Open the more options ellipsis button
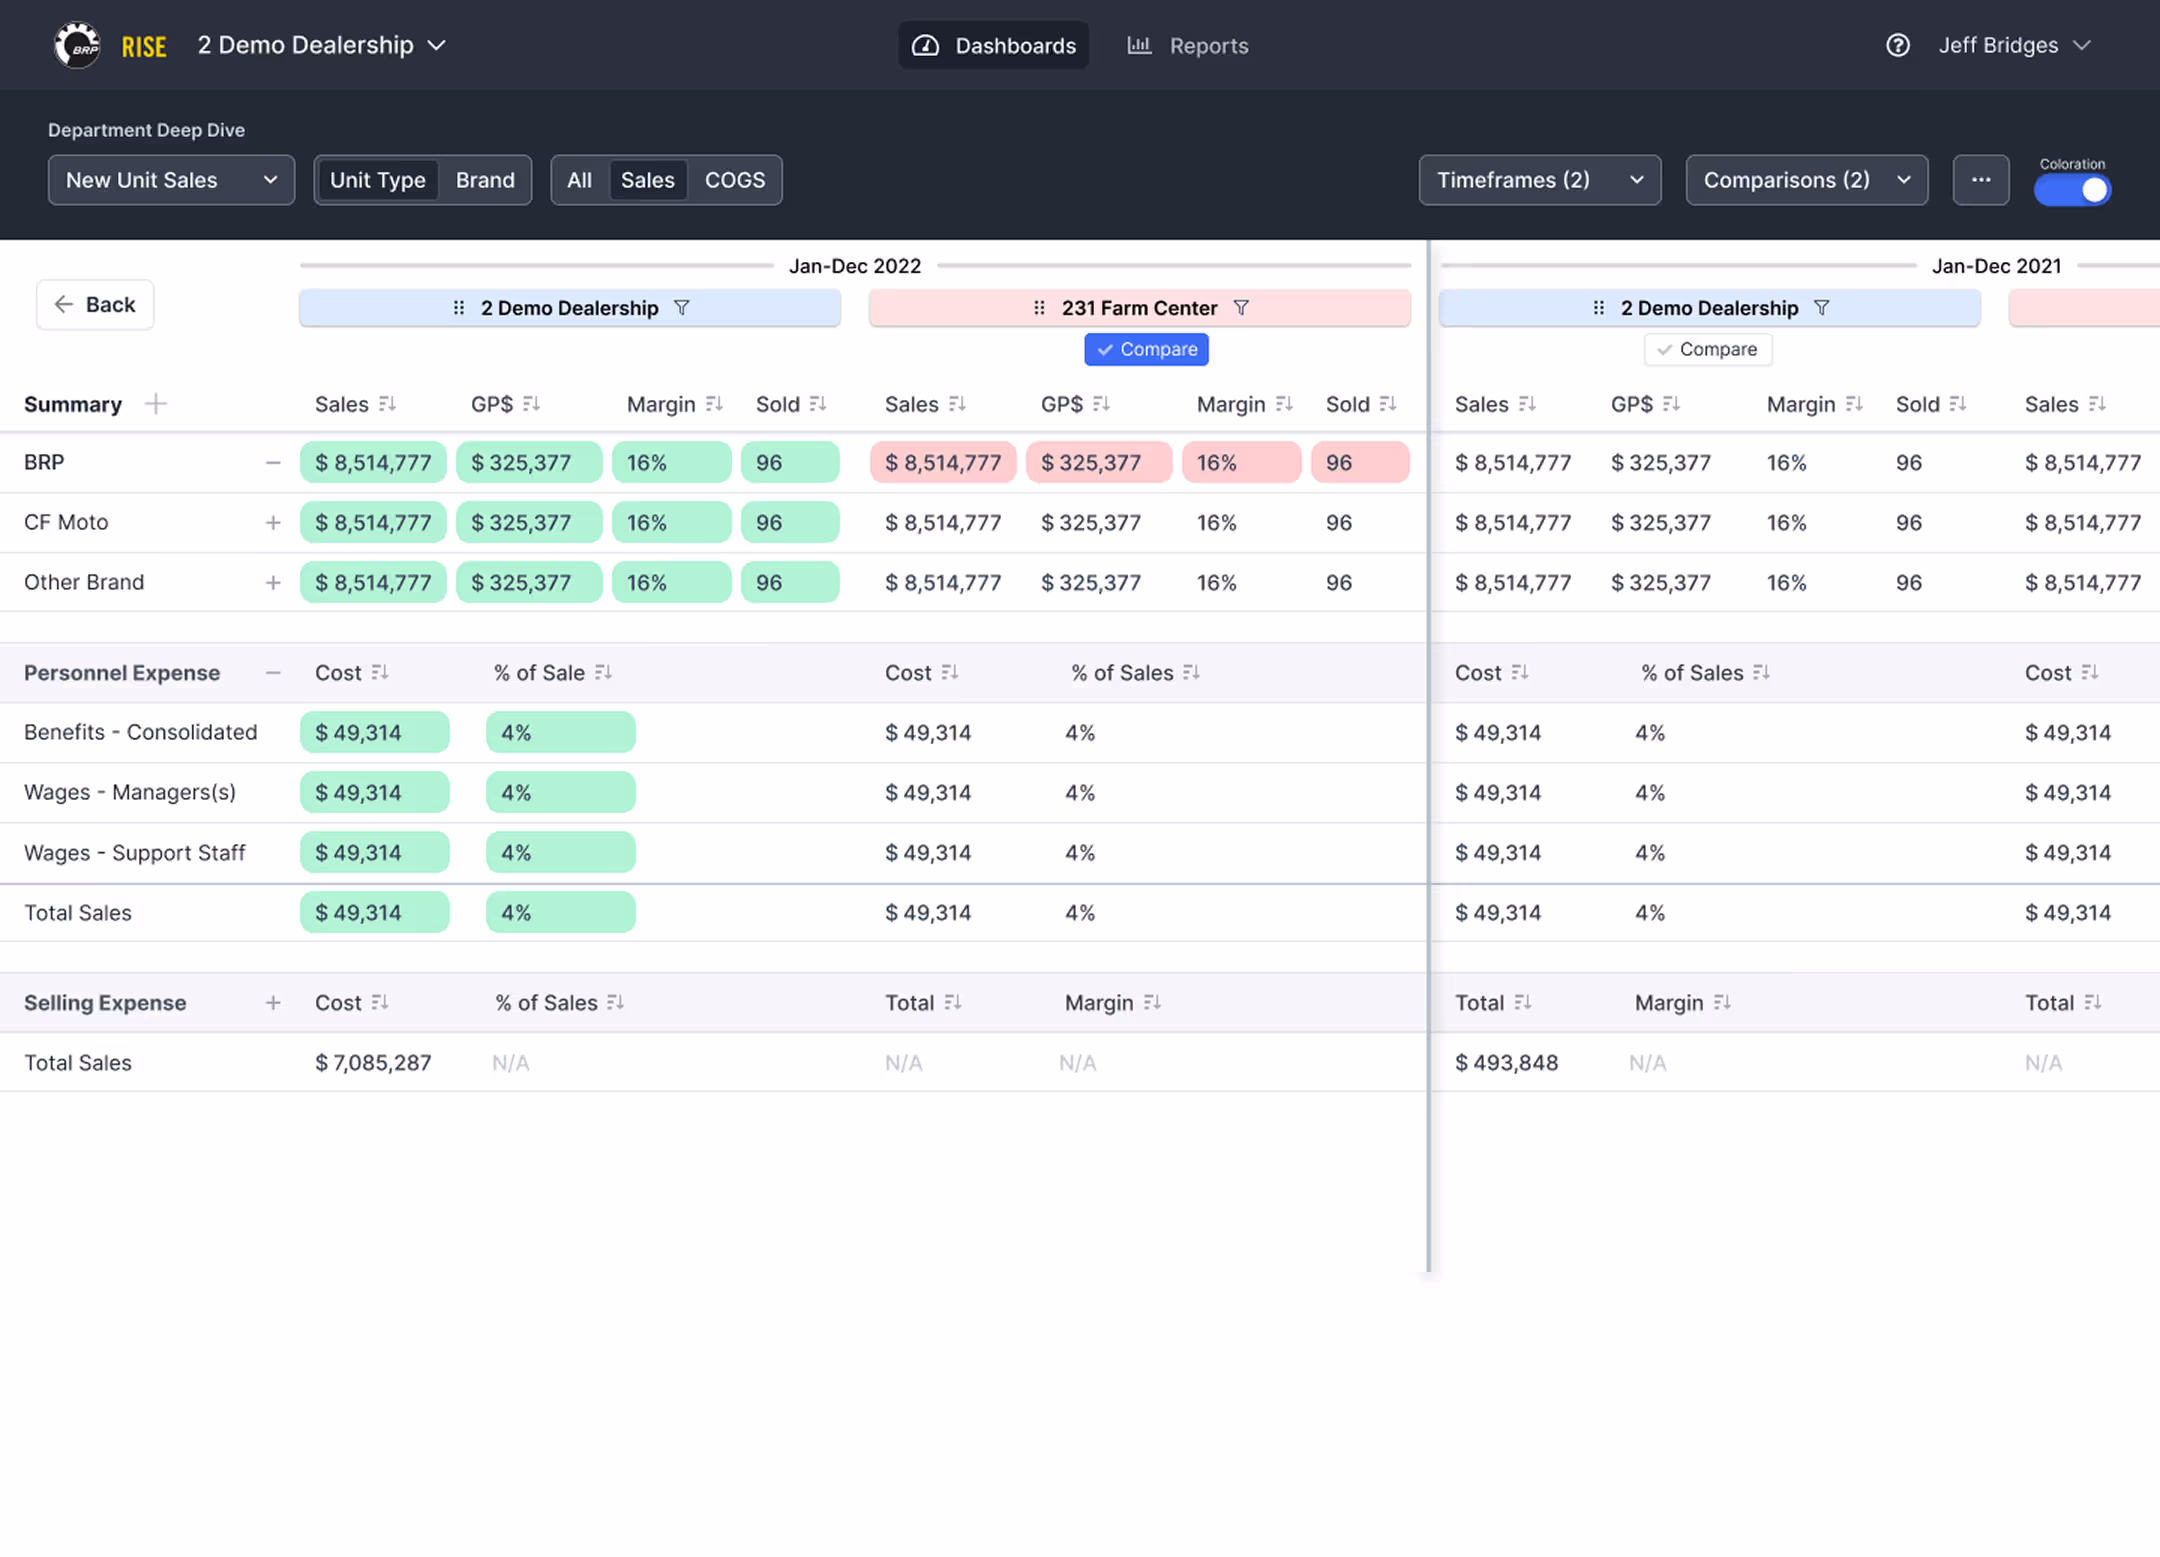 click(x=1980, y=180)
